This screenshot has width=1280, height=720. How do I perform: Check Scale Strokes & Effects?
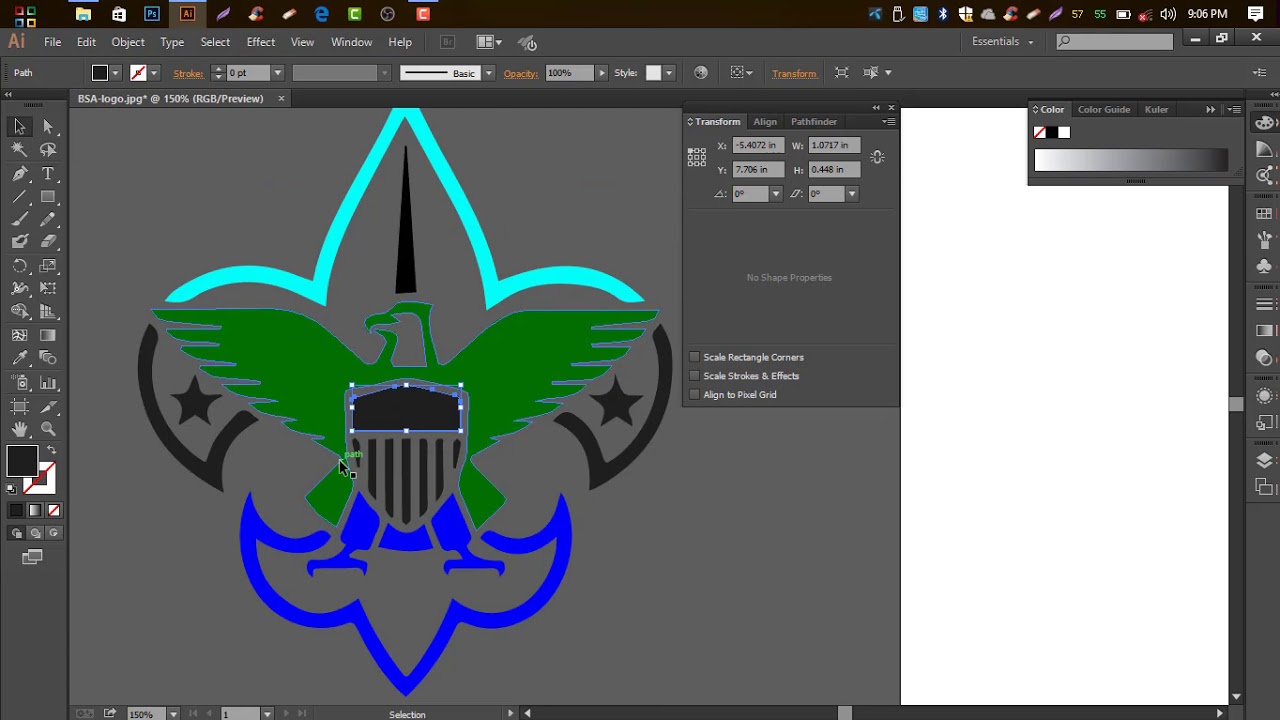tap(695, 376)
